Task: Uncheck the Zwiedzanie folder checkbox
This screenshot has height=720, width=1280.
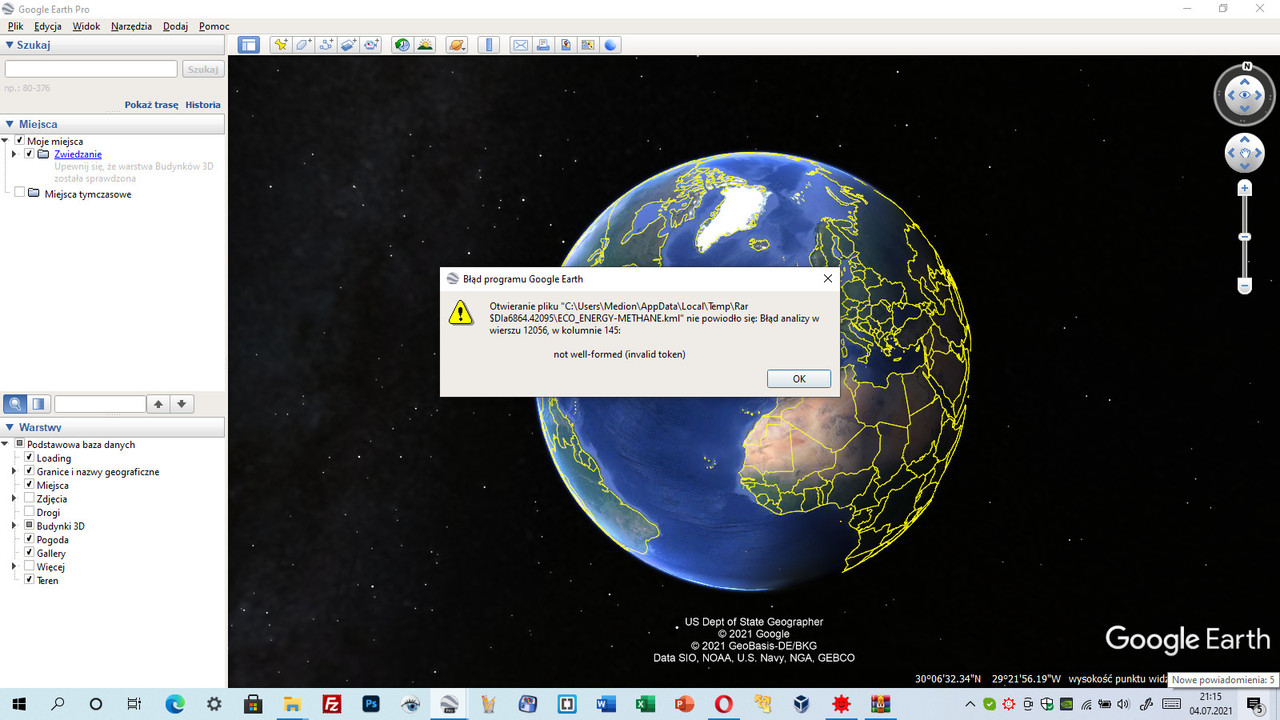Action: pos(29,154)
